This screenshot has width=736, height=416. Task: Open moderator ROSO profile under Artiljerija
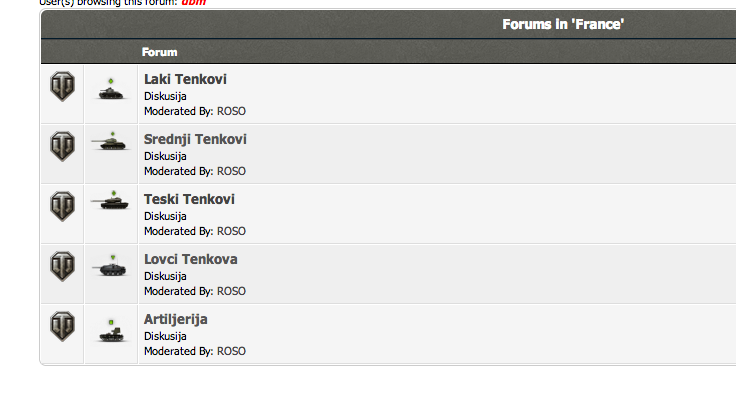point(231,352)
